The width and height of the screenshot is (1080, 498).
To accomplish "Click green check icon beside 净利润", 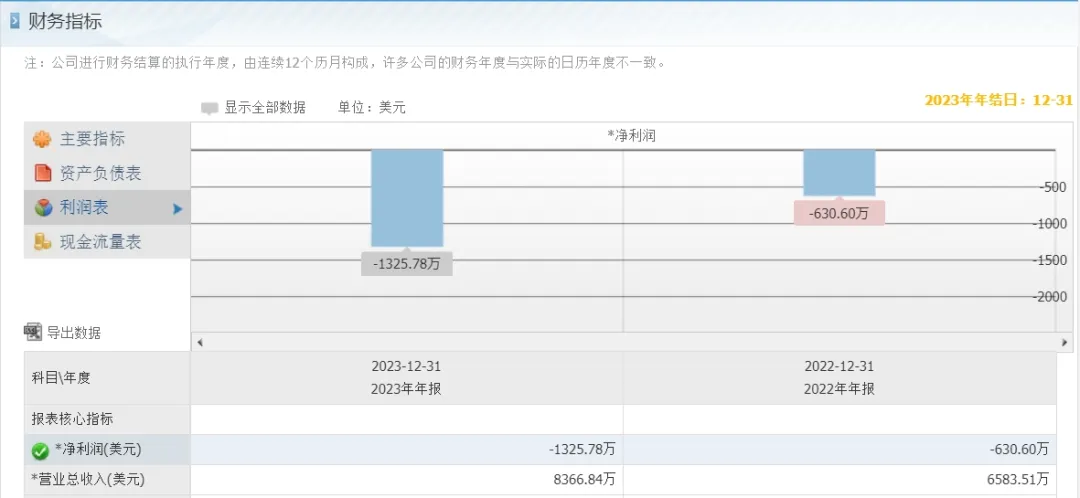I will [x=40, y=451].
